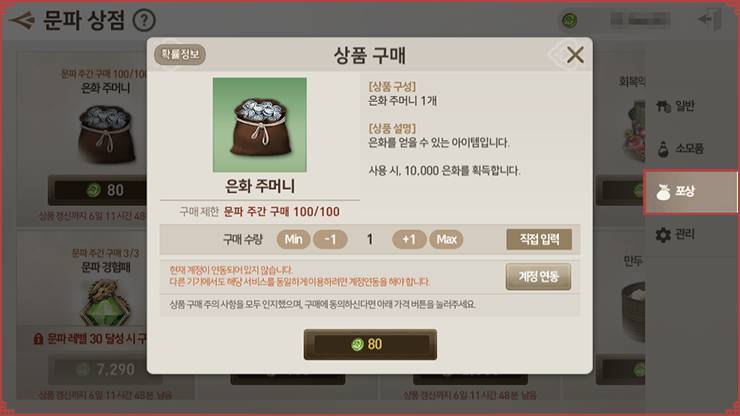
Task: Open the 확률정보 probability info badge
Action: coord(180,54)
